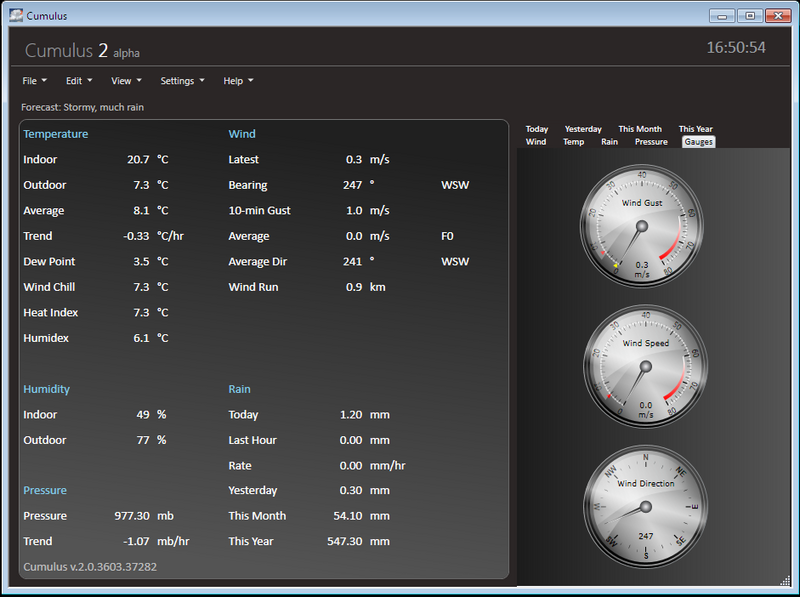
Task: Open the Temp graph tab
Action: pos(573,142)
